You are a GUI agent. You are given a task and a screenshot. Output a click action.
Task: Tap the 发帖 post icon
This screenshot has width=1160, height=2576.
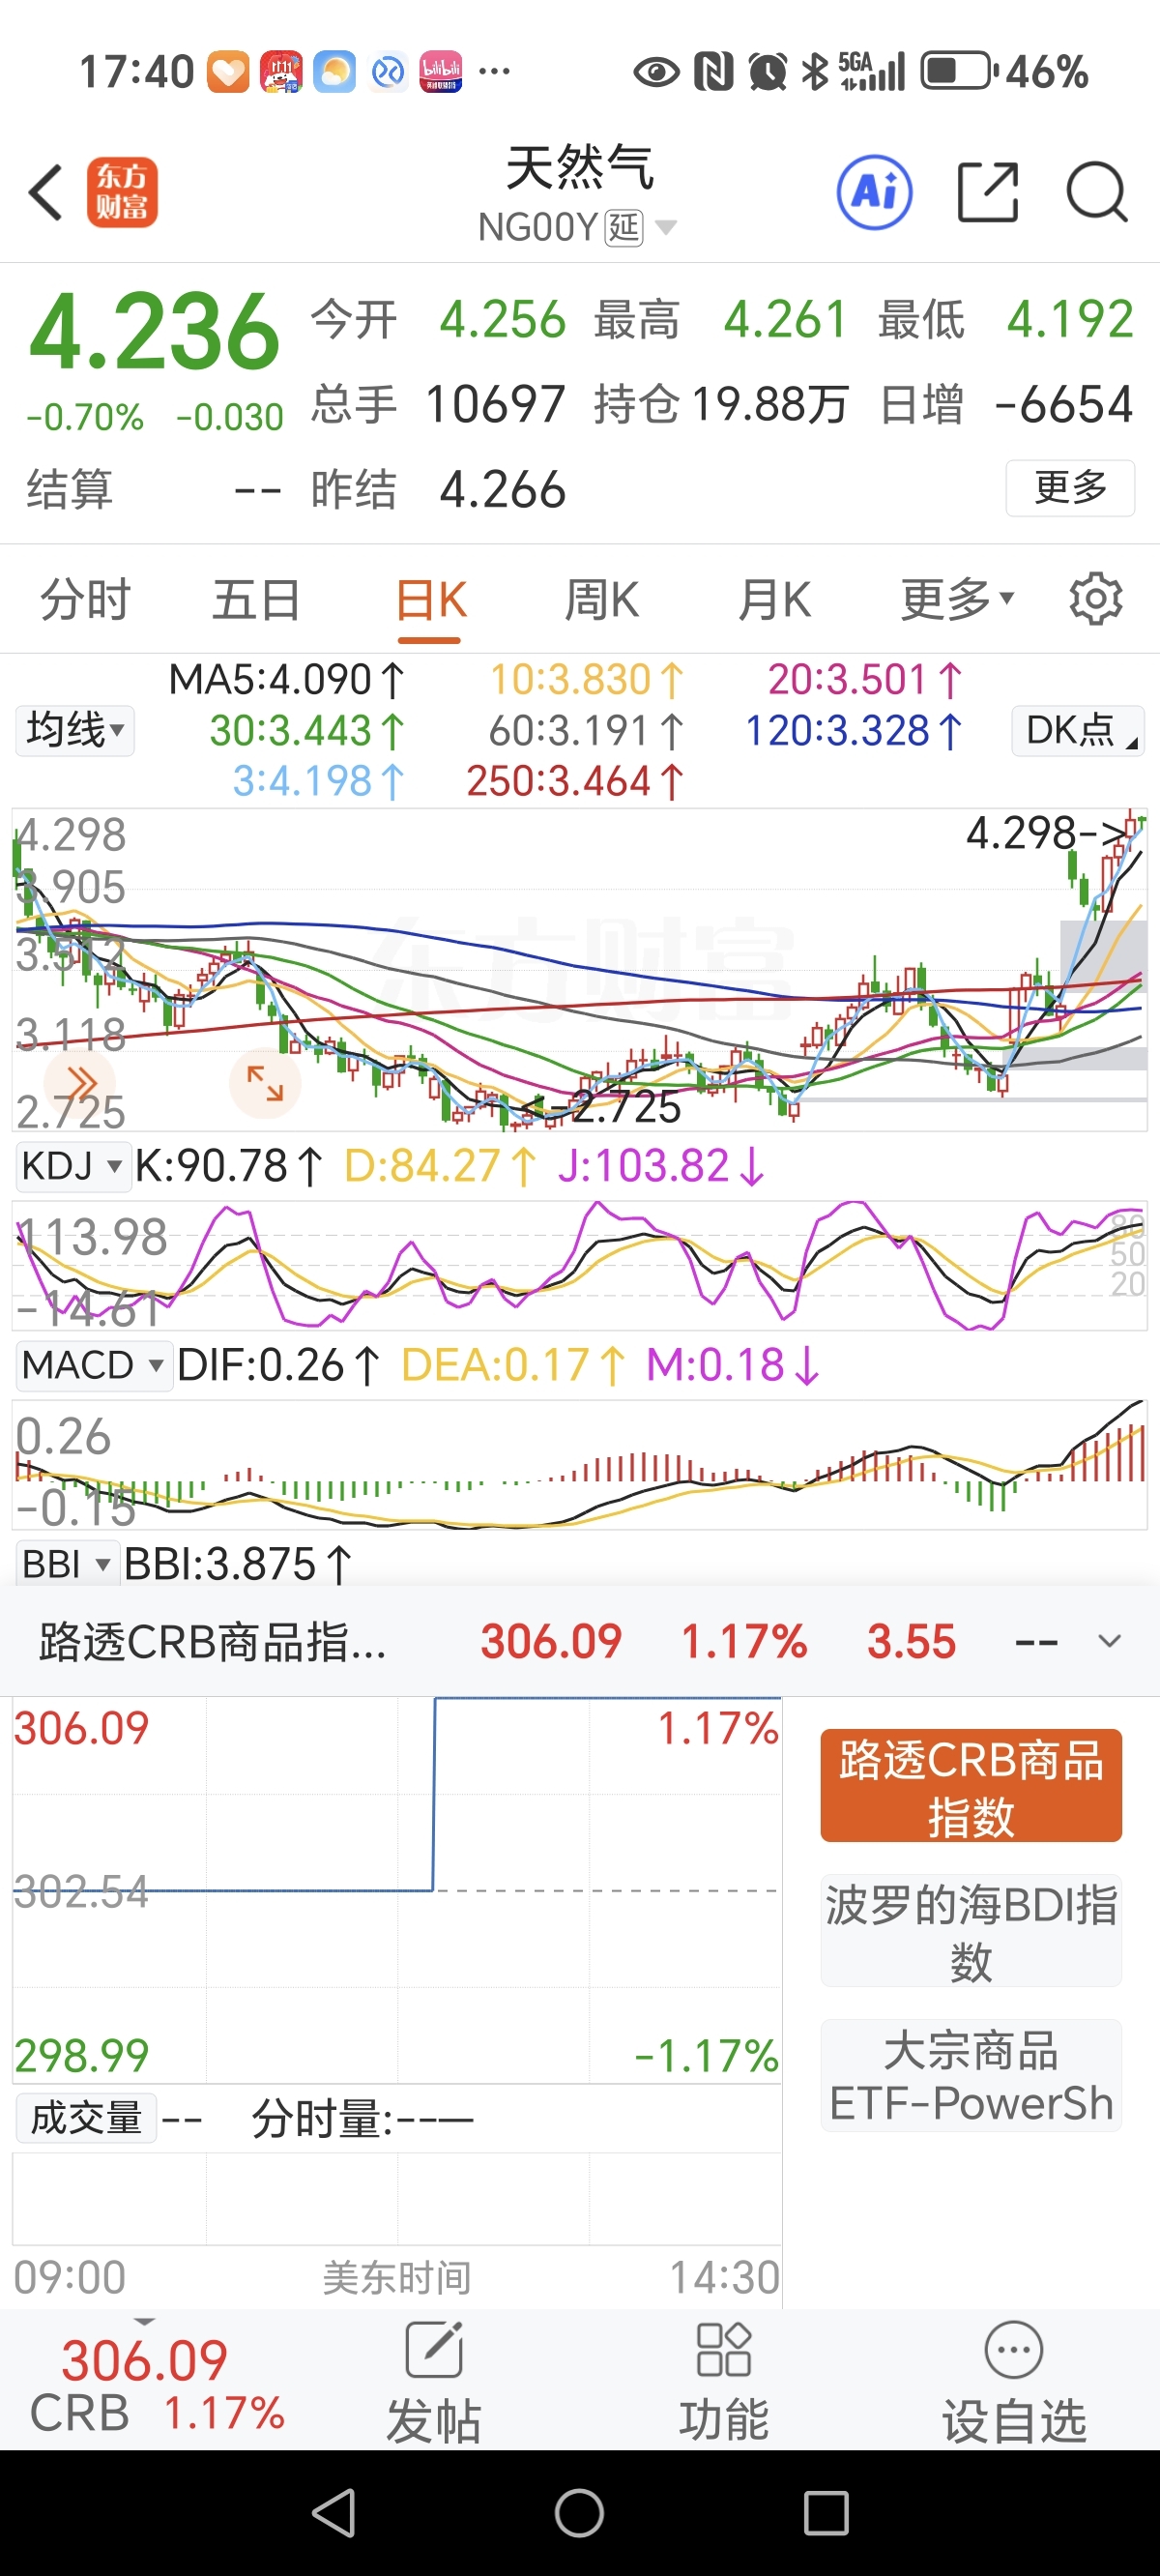pyautogui.click(x=434, y=2383)
